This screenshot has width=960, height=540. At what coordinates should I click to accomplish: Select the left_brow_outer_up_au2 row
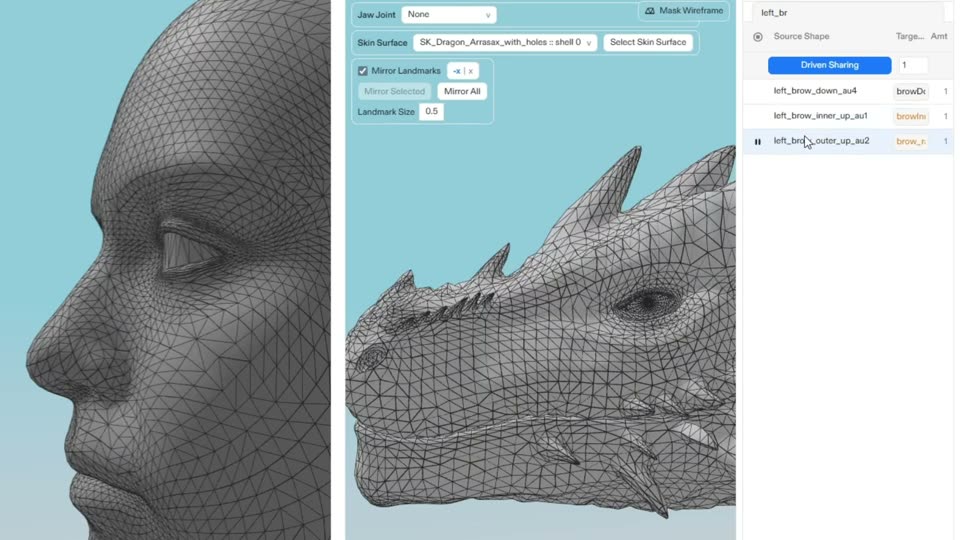click(x=848, y=141)
